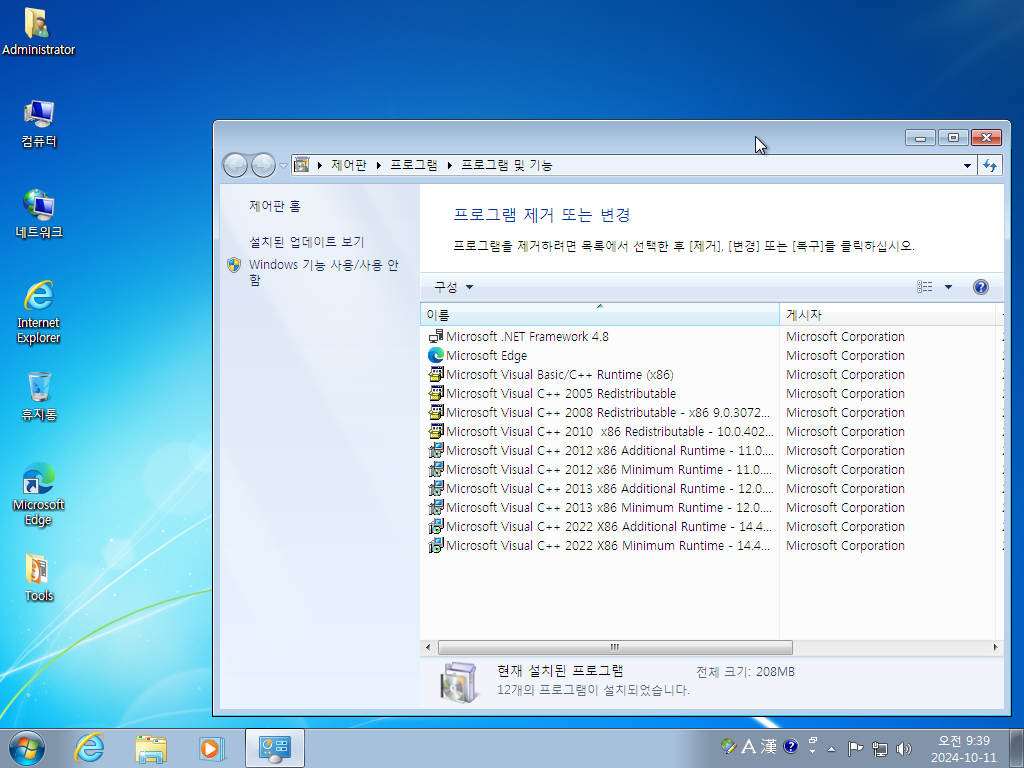Click the horizontal scrollbar left arrow
Image resolution: width=1024 pixels, height=768 pixels.
(428, 647)
